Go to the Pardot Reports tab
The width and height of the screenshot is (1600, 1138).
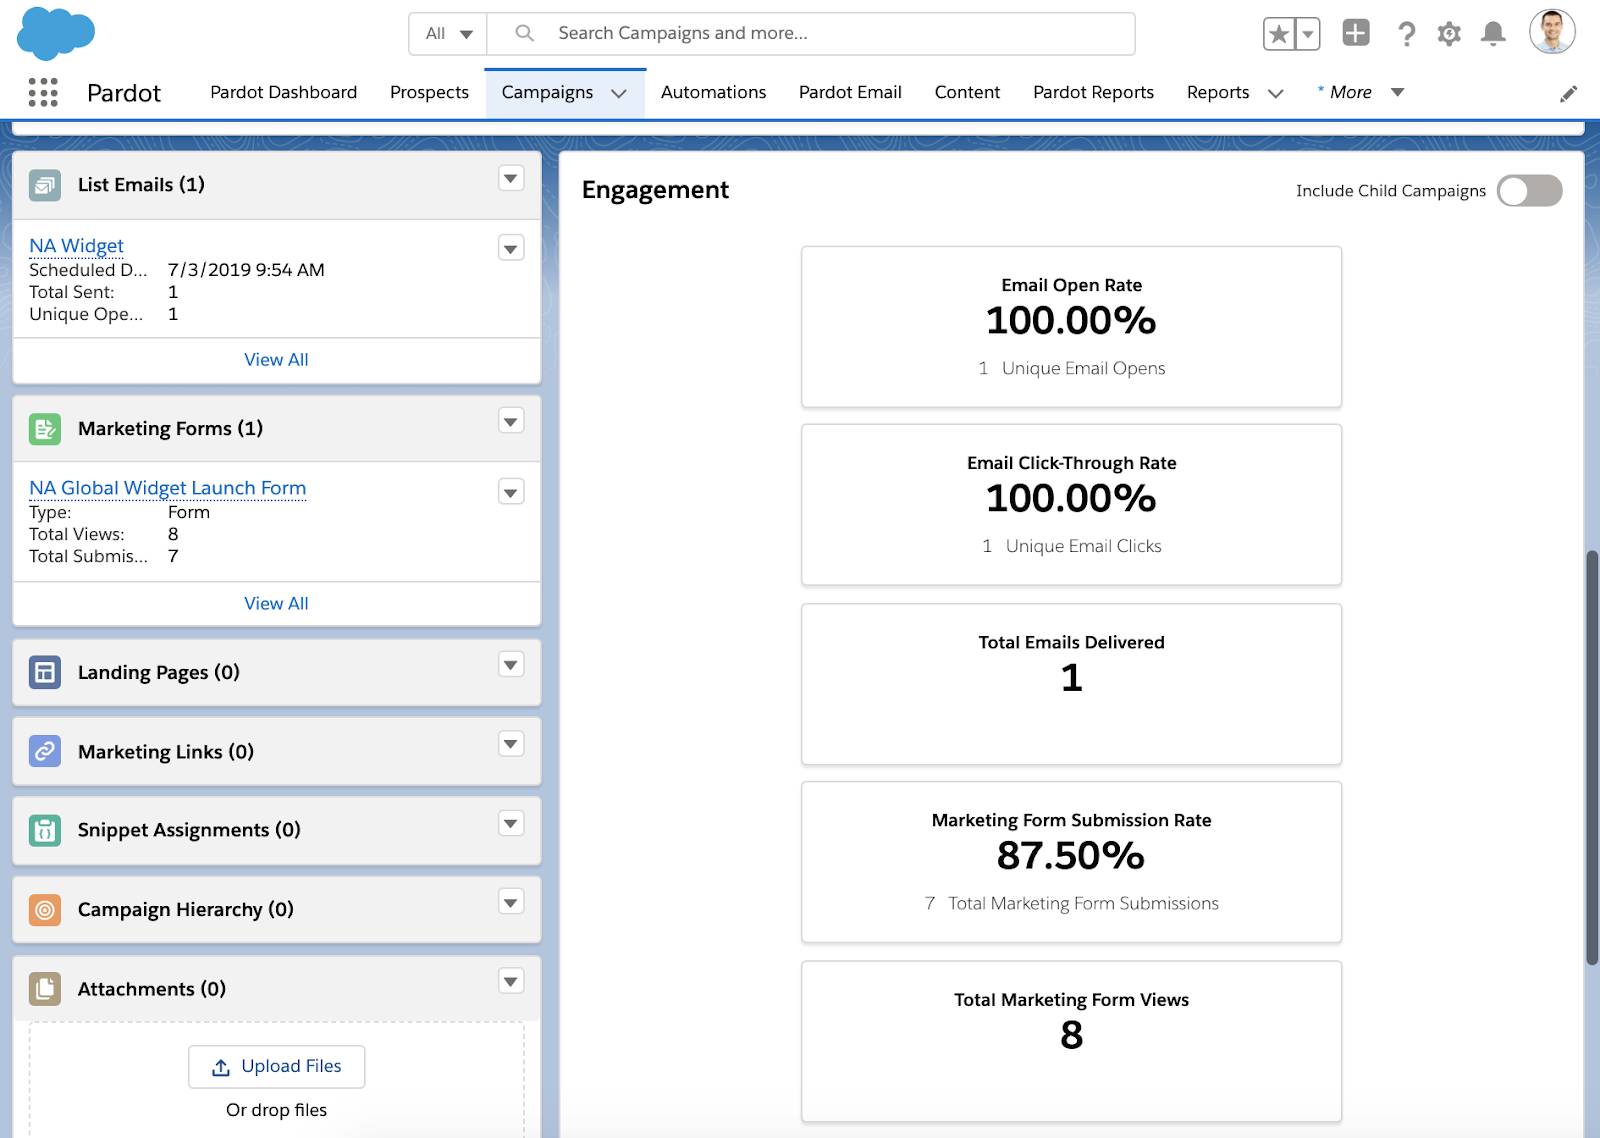pos(1093,92)
